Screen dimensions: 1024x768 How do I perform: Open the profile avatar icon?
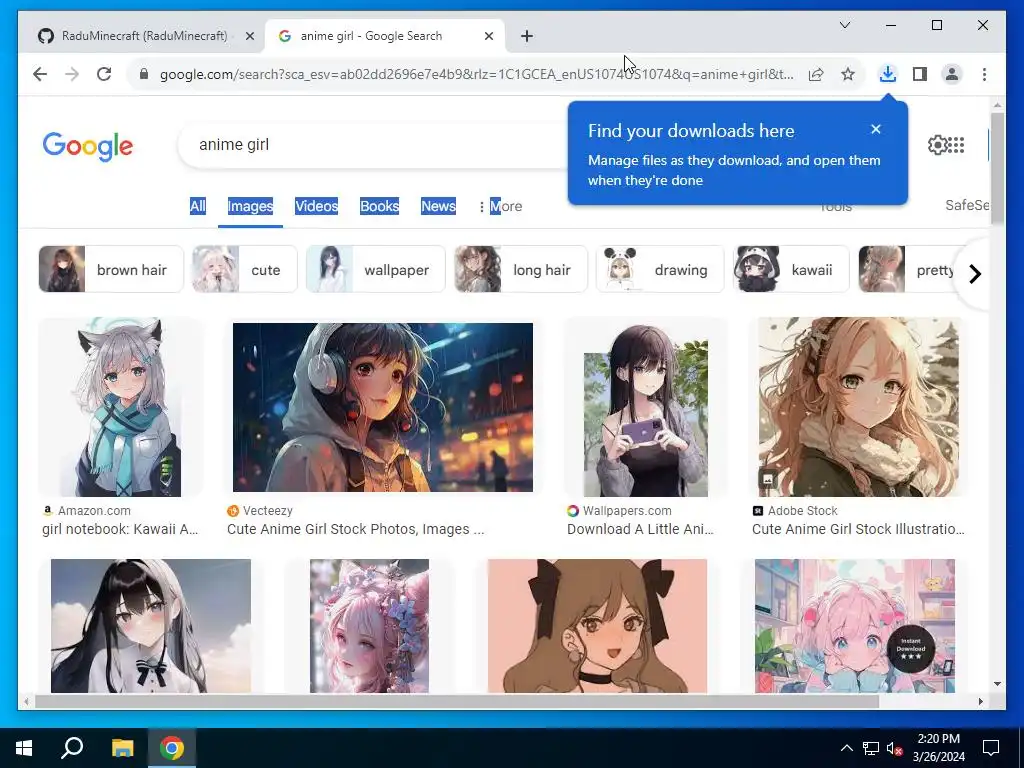[x=952, y=74]
